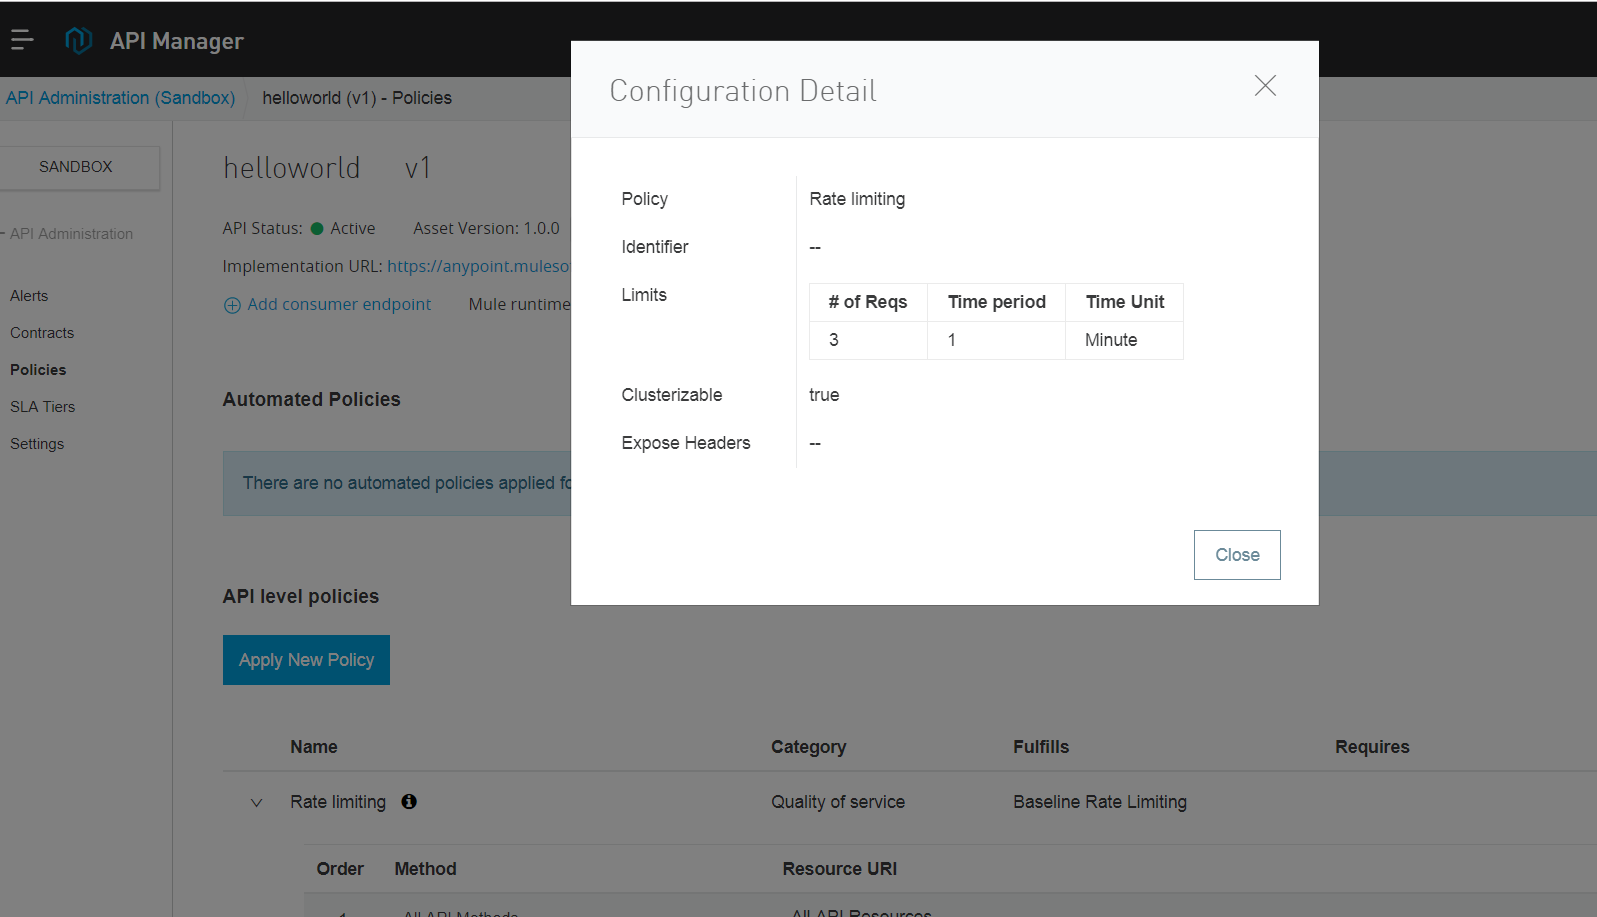The image size is (1597, 917).
Task: Collapse the Rate limiting policy row
Action: tap(257, 802)
